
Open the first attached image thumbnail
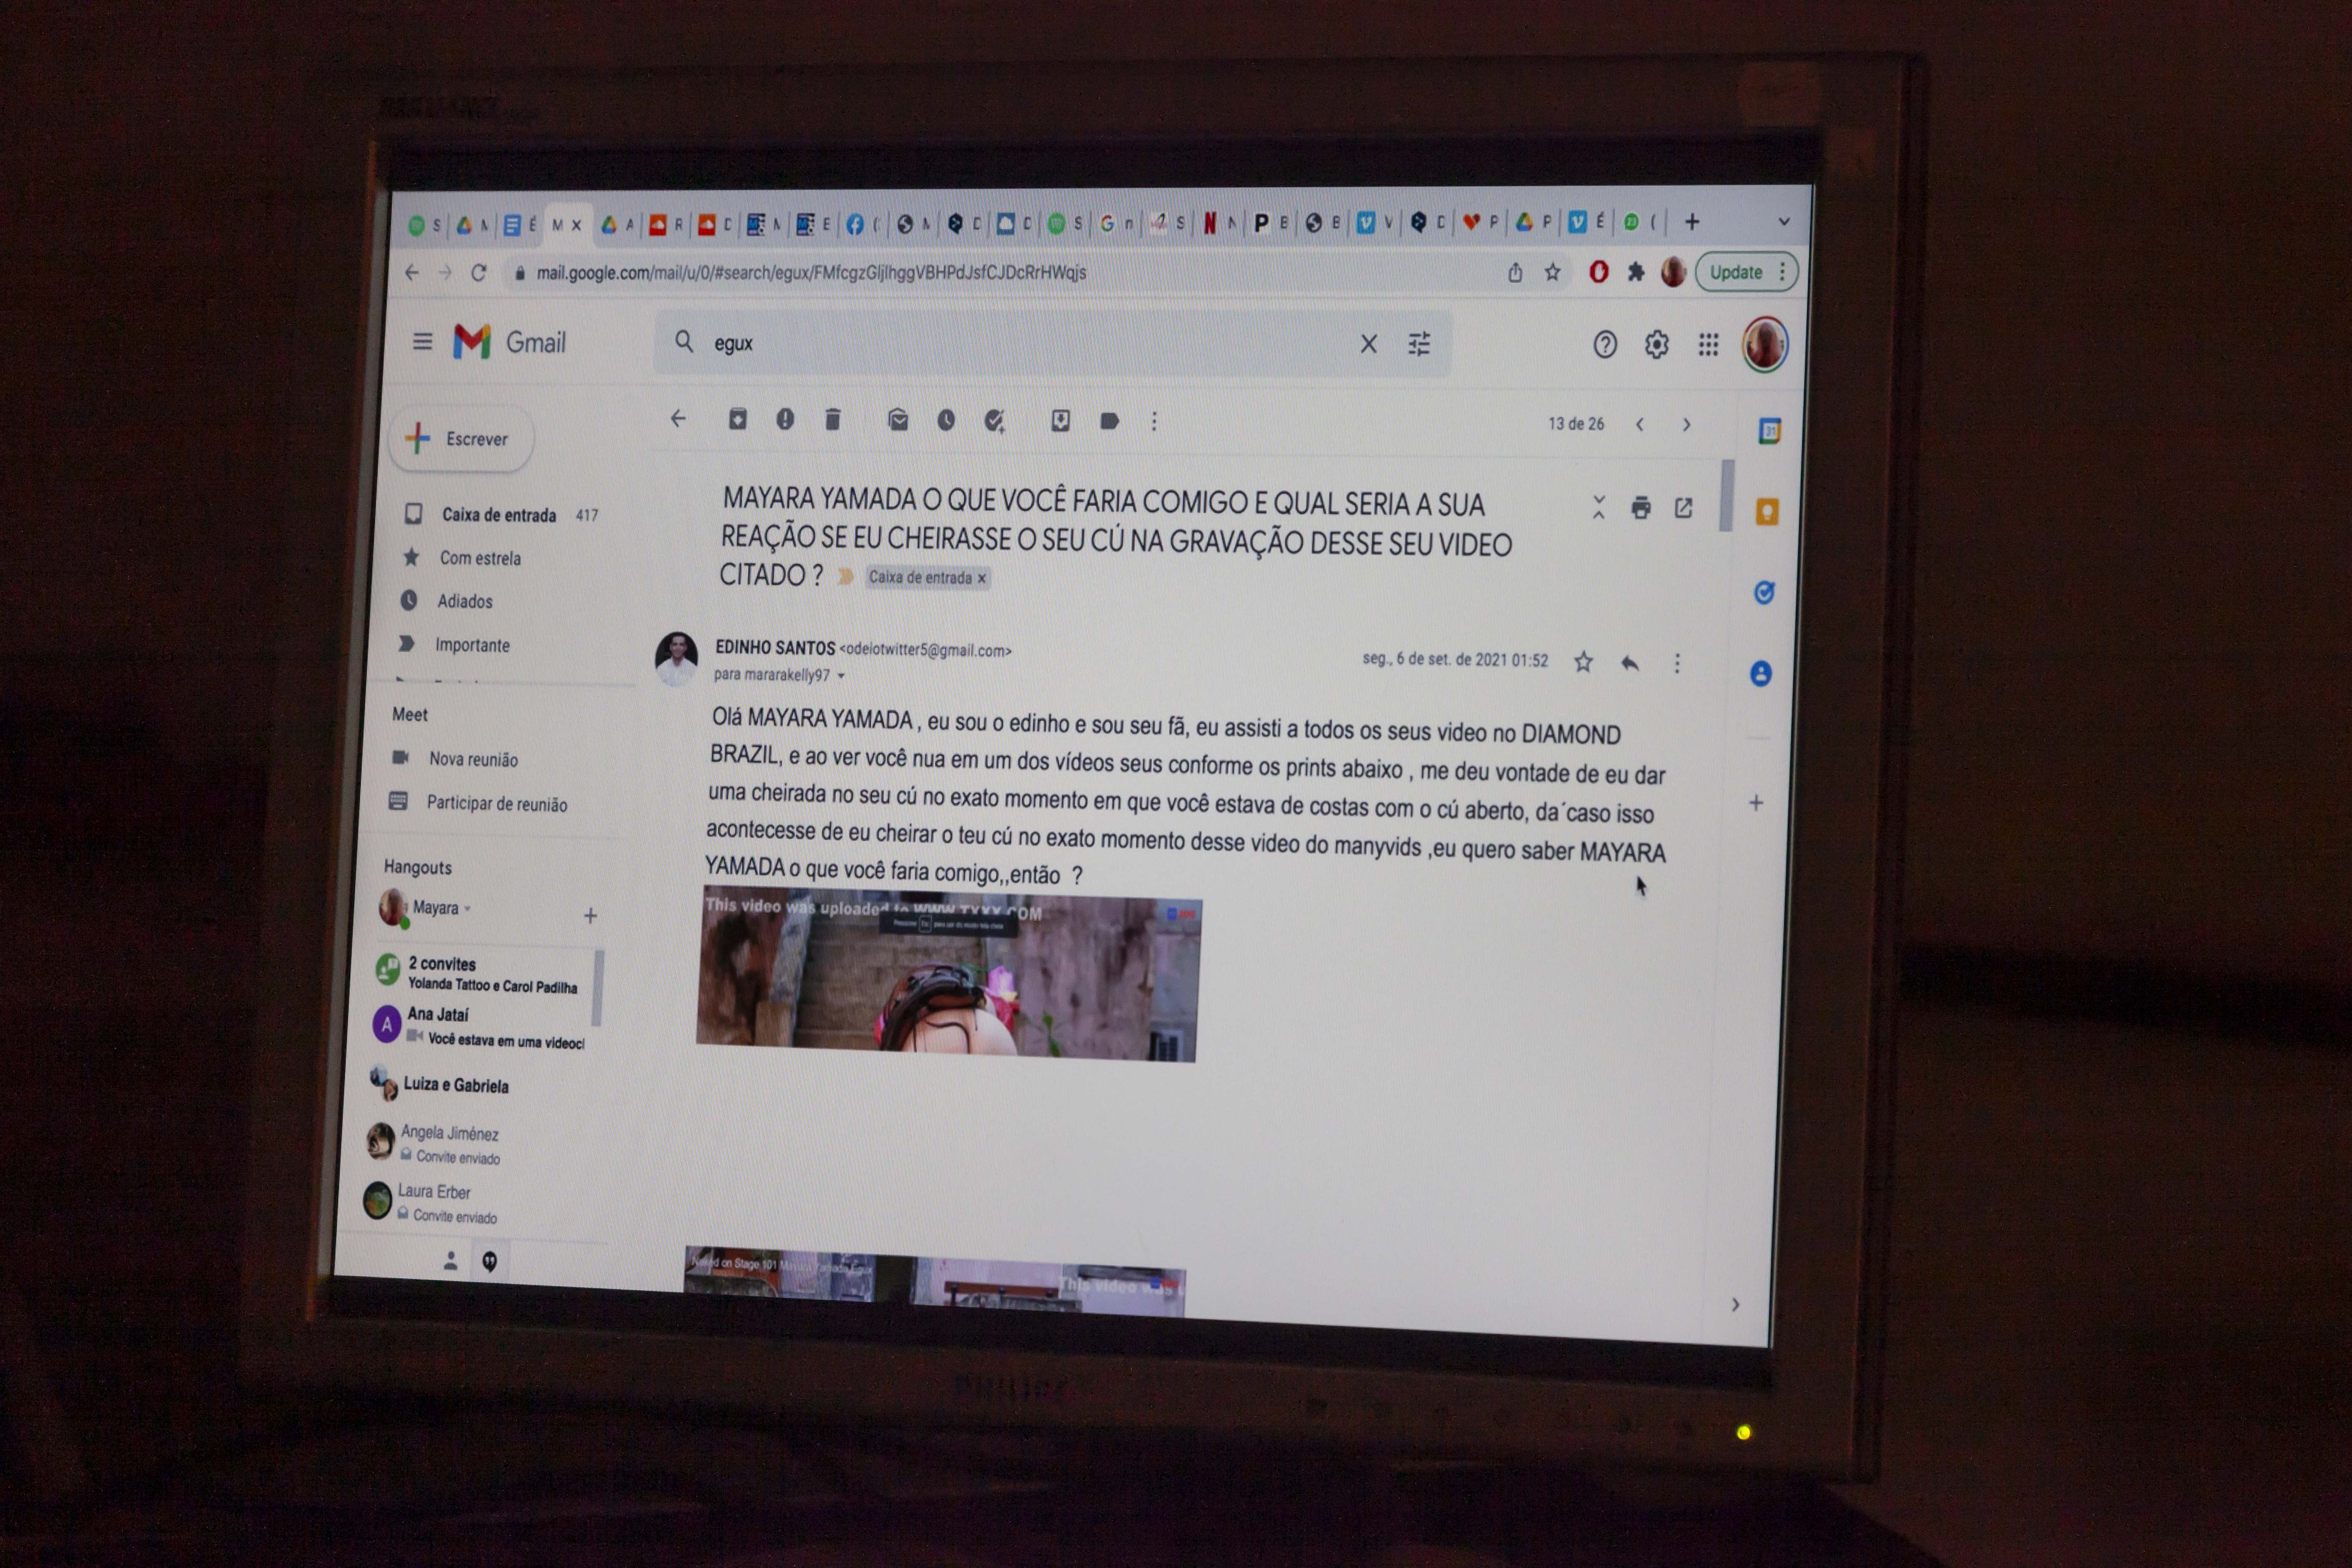pyautogui.click(x=948, y=974)
